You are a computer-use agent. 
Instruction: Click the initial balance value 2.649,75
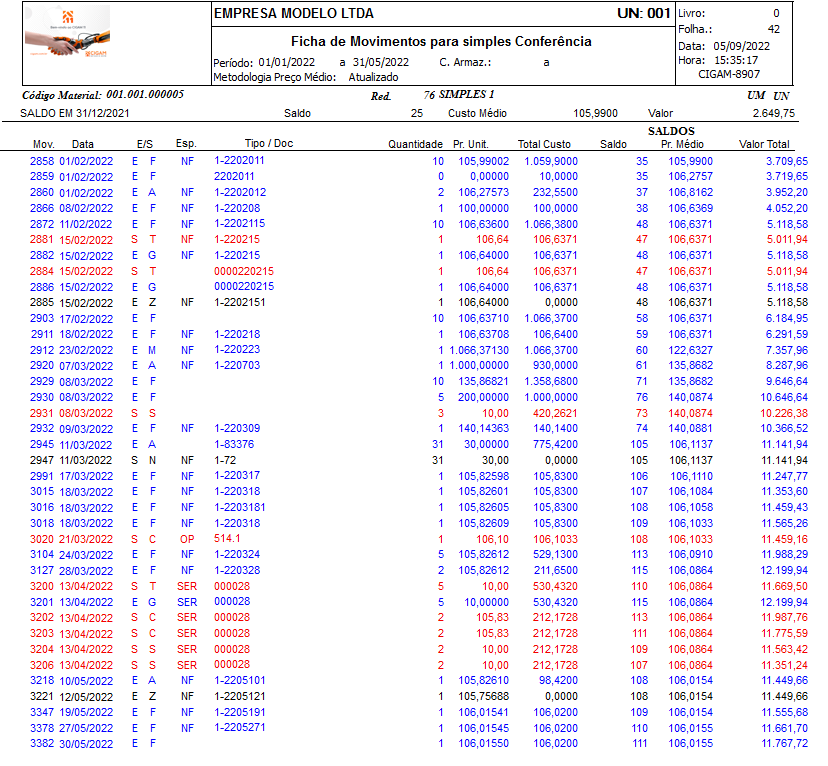tap(774, 114)
